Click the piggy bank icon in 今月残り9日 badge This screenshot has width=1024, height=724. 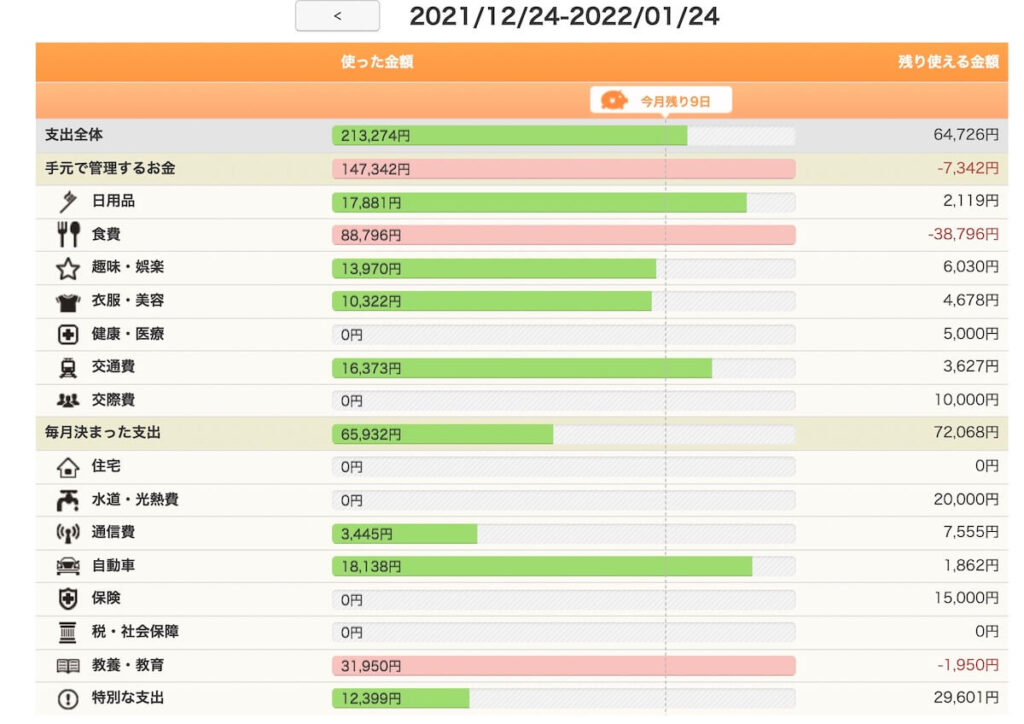pos(614,101)
